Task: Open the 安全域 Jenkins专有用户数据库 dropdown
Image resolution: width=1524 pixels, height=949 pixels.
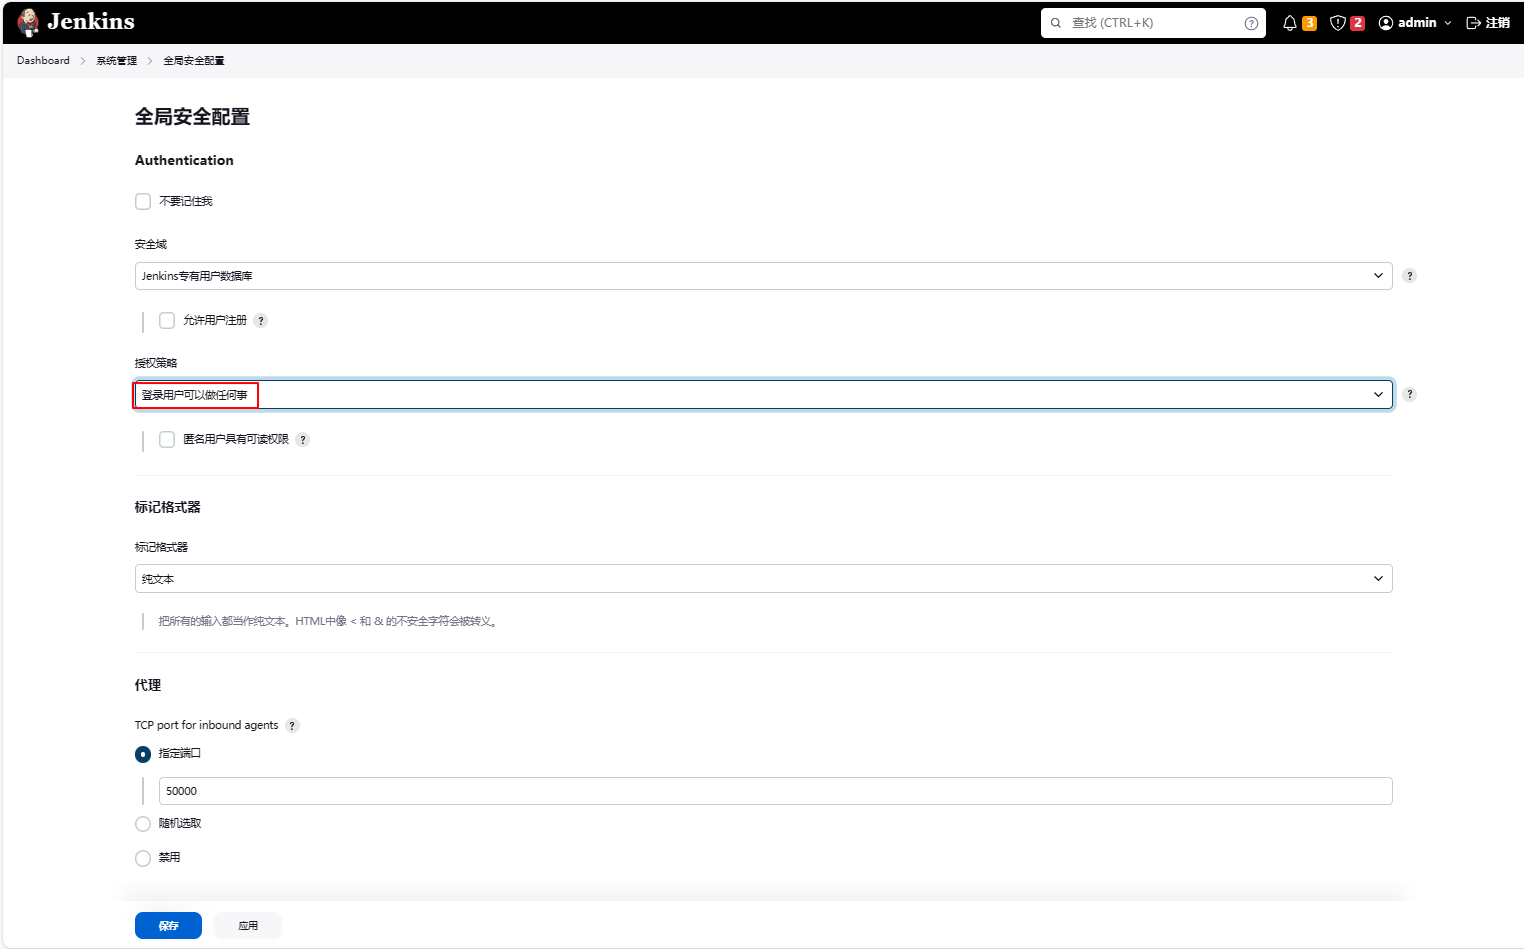Action: click(764, 276)
